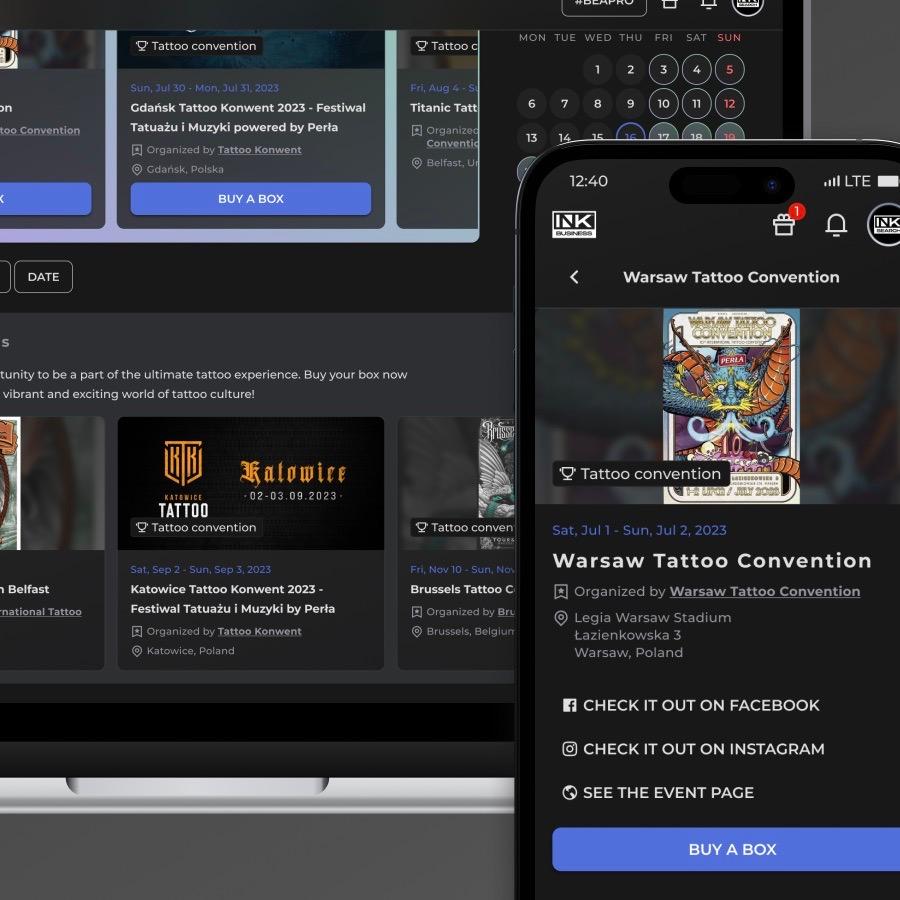Click the location pin next to Katowice, Poland
900x900 pixels.
[x=137, y=651]
